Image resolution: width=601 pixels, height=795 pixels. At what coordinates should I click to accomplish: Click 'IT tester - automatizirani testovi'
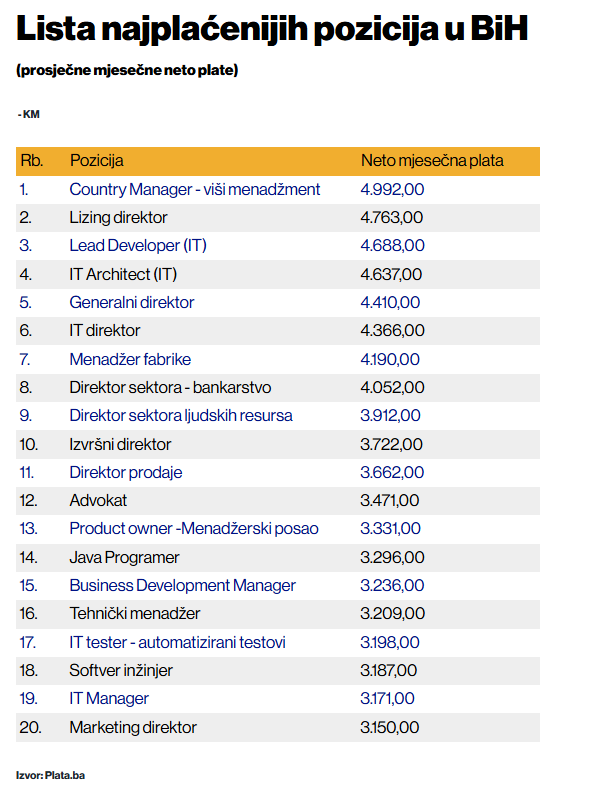coord(177,642)
